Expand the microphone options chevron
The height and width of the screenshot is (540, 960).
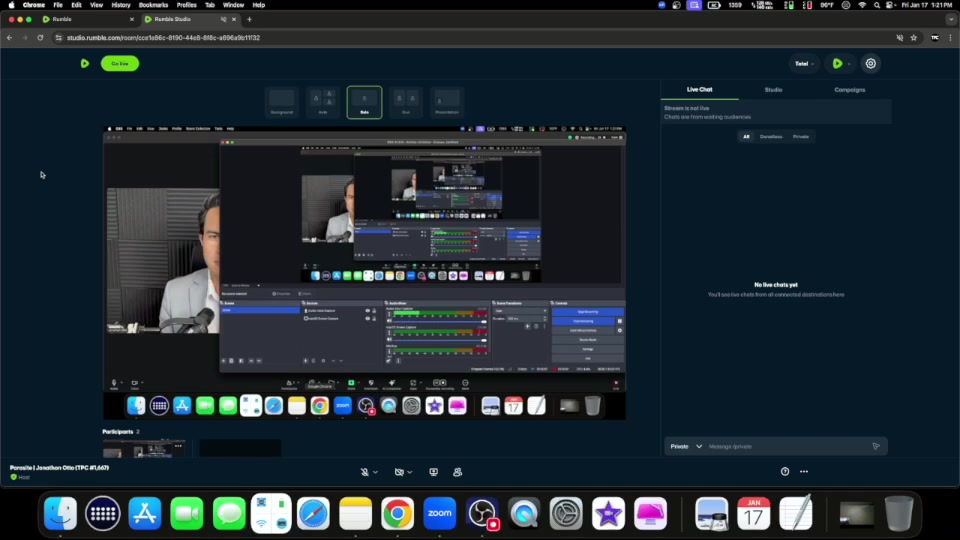[375, 471]
